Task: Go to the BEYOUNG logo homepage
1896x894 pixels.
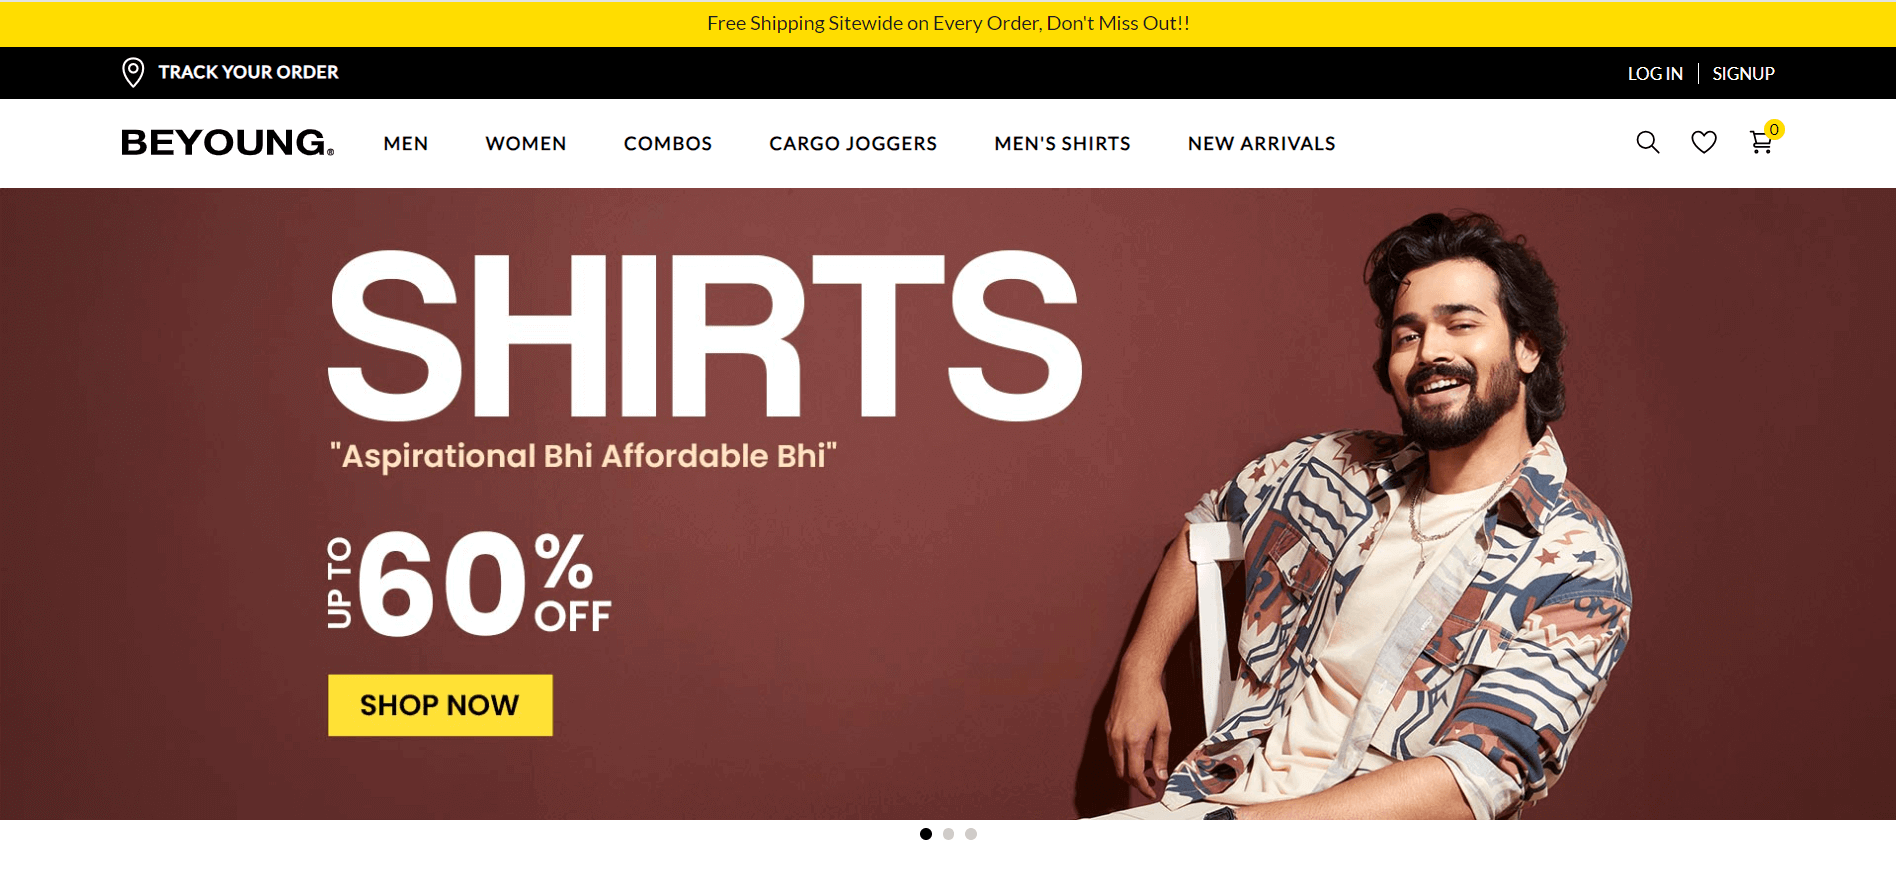Action: (x=228, y=143)
